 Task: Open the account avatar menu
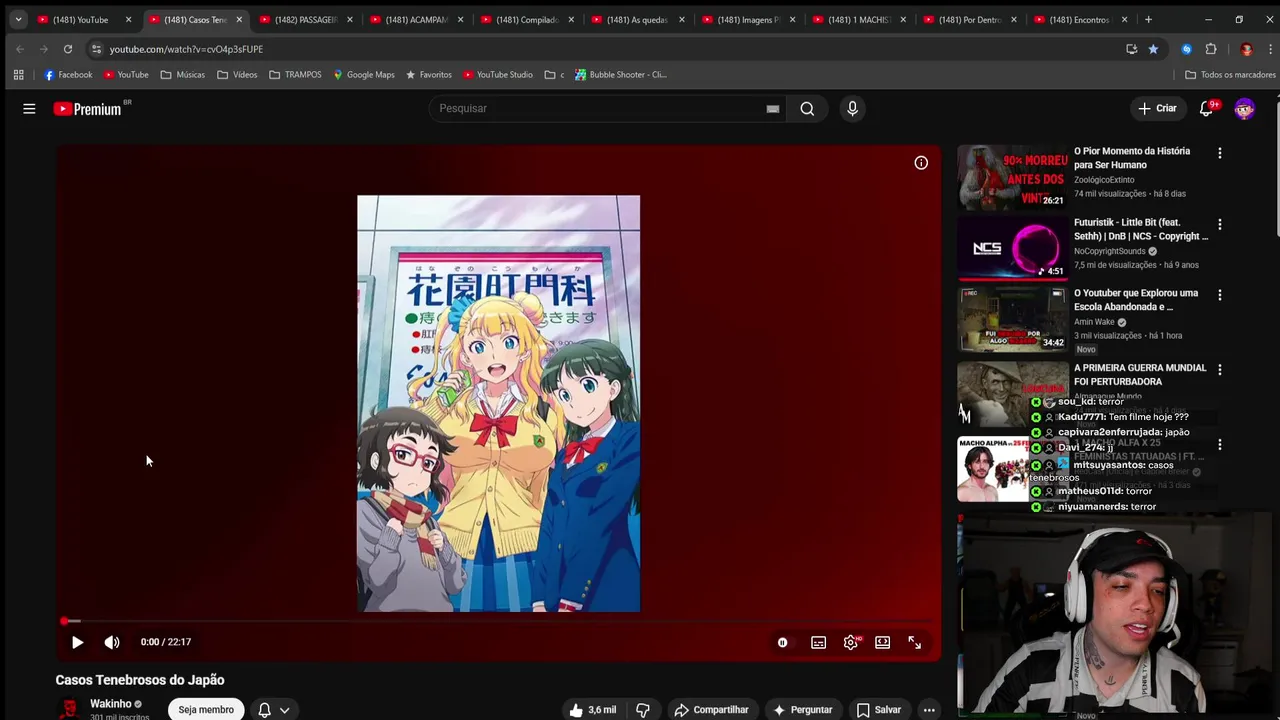[1244, 108]
